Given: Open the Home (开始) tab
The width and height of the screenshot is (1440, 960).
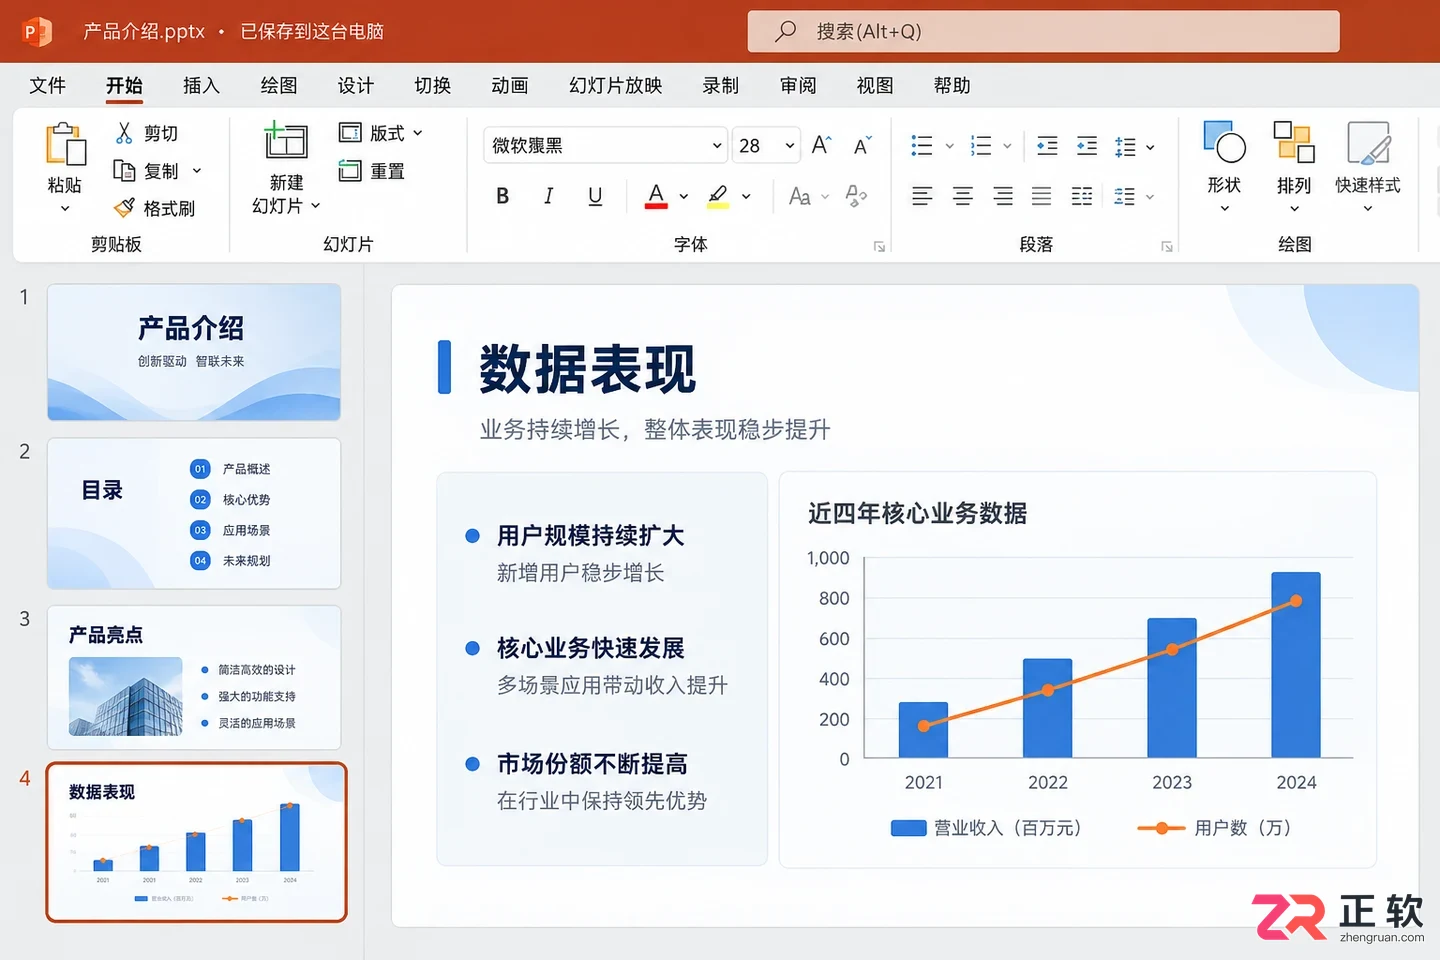Looking at the screenshot, I should (x=124, y=86).
